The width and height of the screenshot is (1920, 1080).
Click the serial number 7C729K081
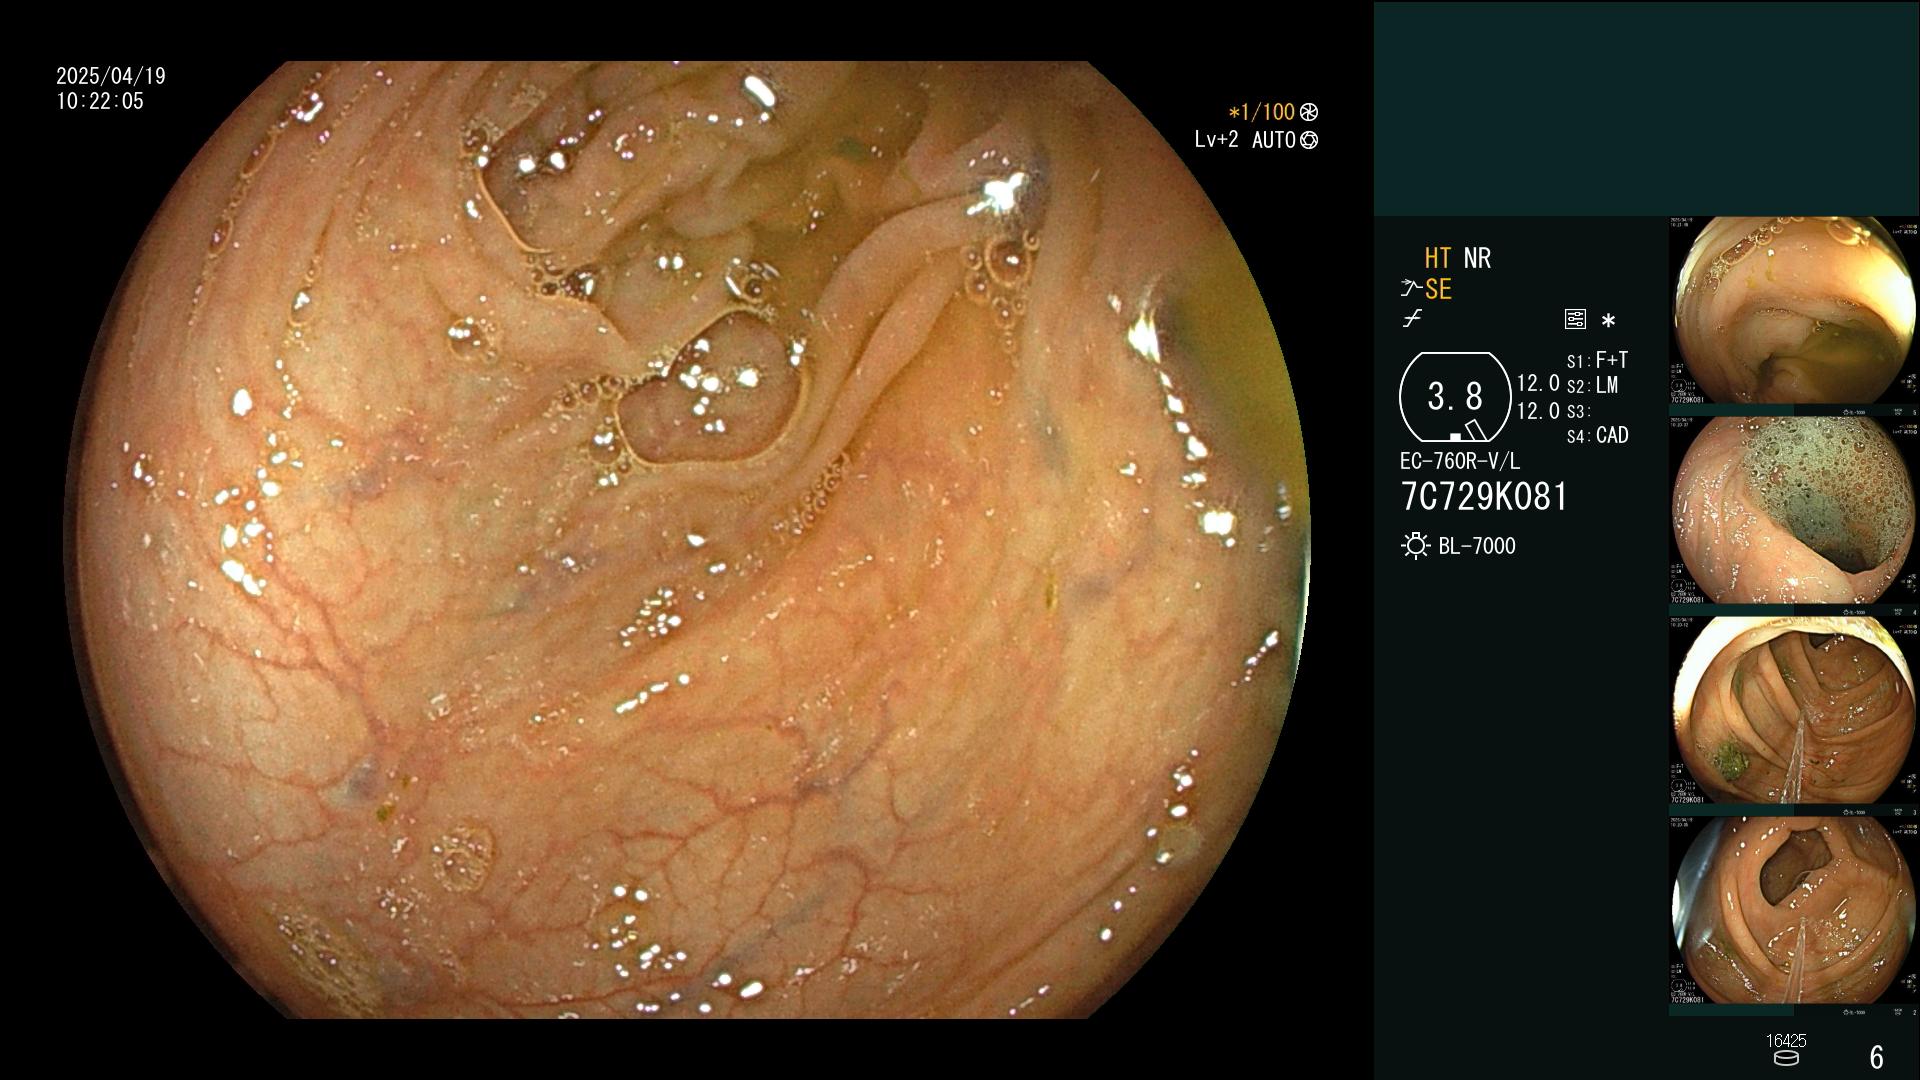[x=1484, y=497]
